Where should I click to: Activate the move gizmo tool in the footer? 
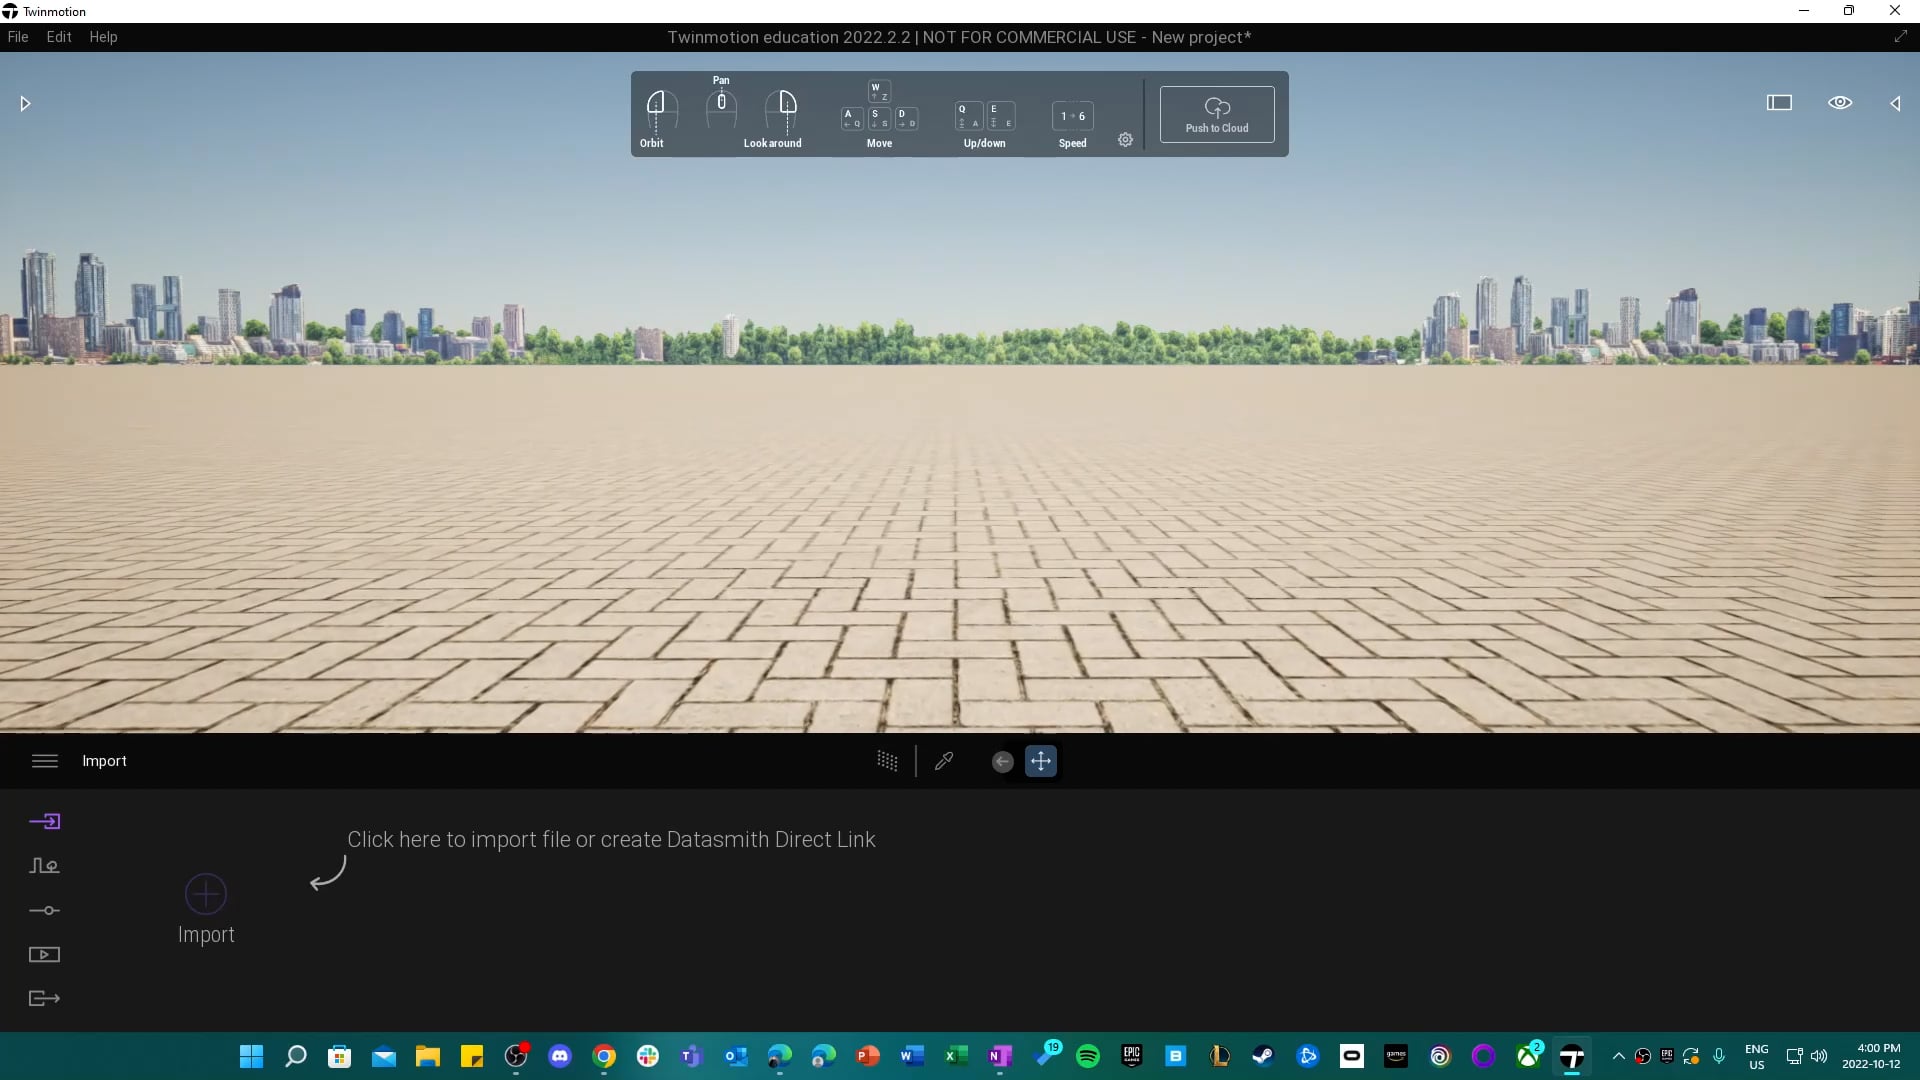pyautogui.click(x=1041, y=761)
